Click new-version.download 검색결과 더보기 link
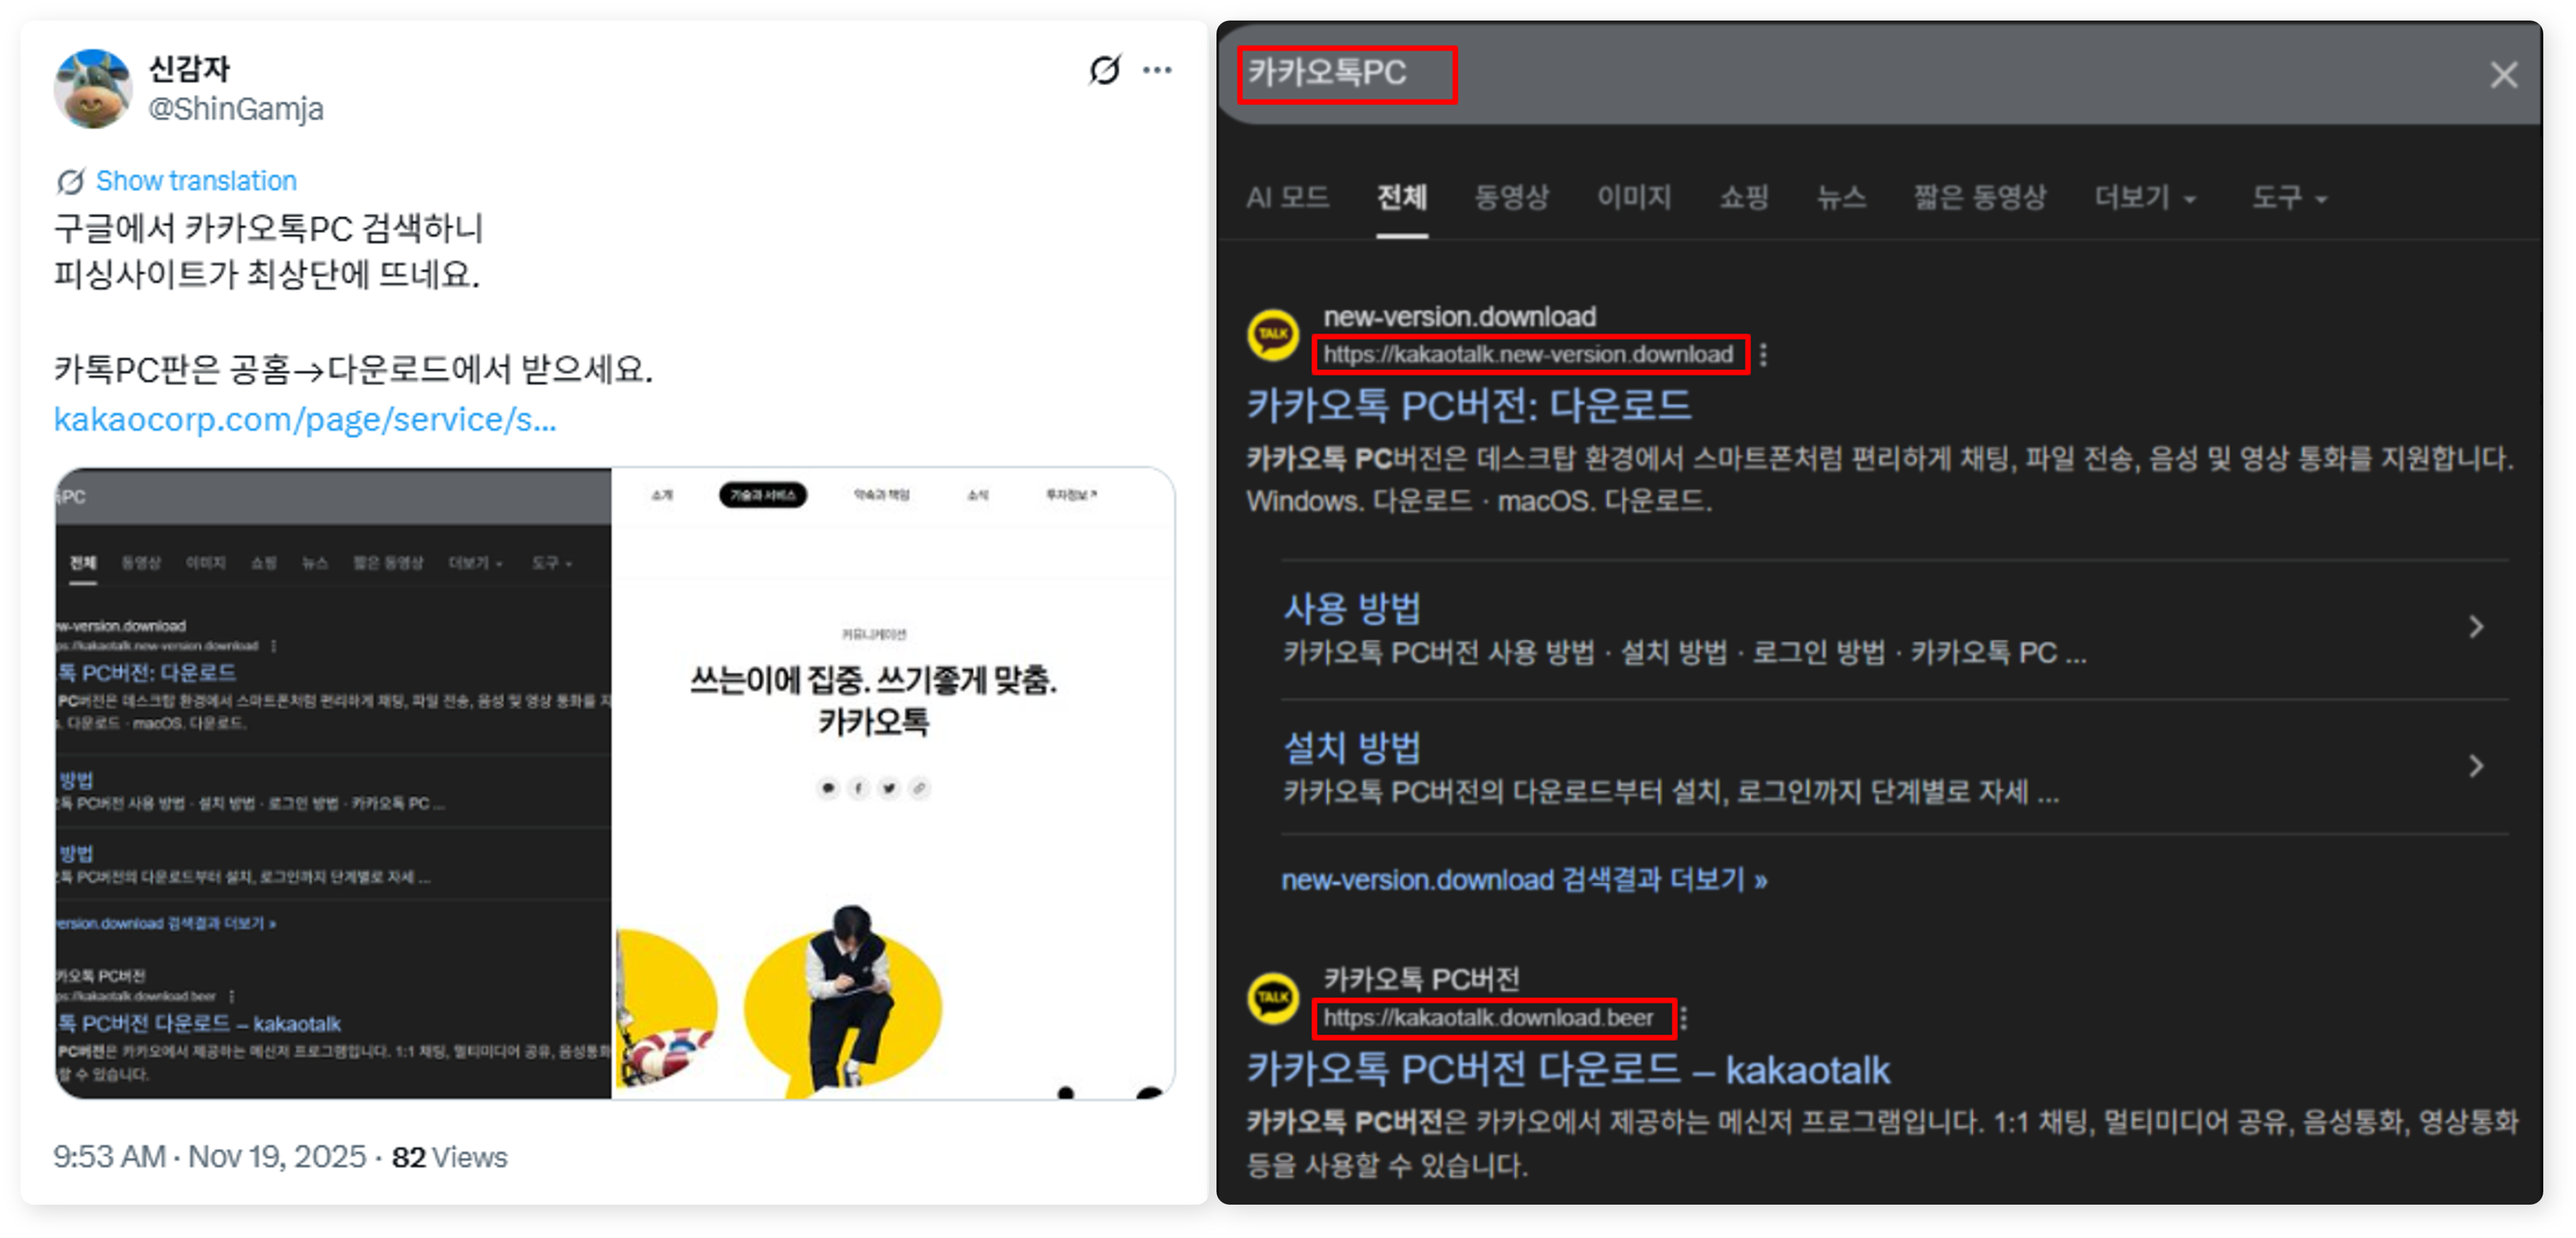 [x=1525, y=880]
